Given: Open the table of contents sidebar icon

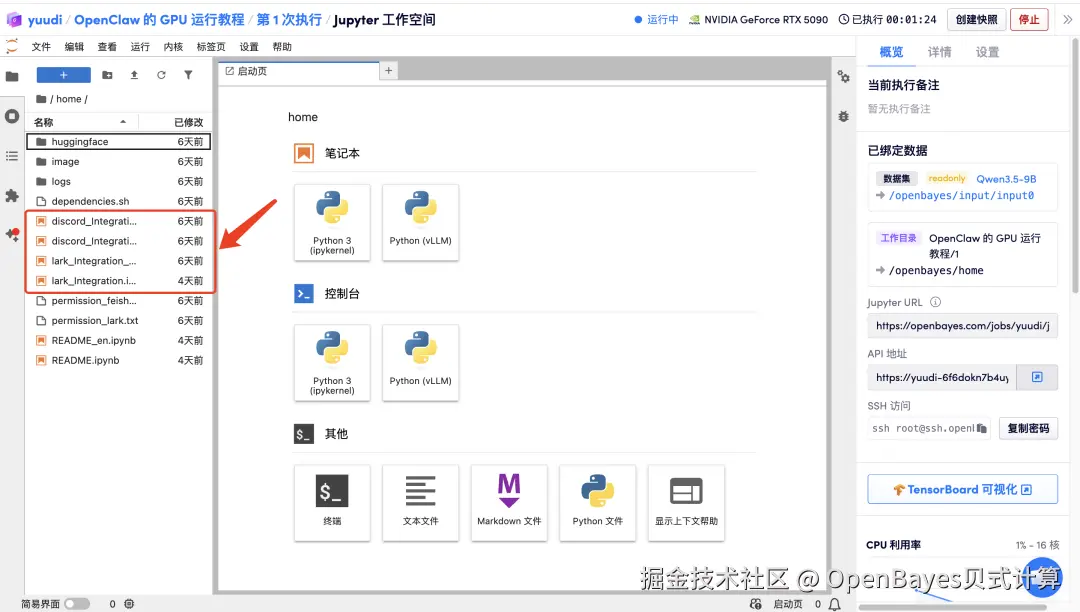Looking at the screenshot, I should click(x=12, y=156).
